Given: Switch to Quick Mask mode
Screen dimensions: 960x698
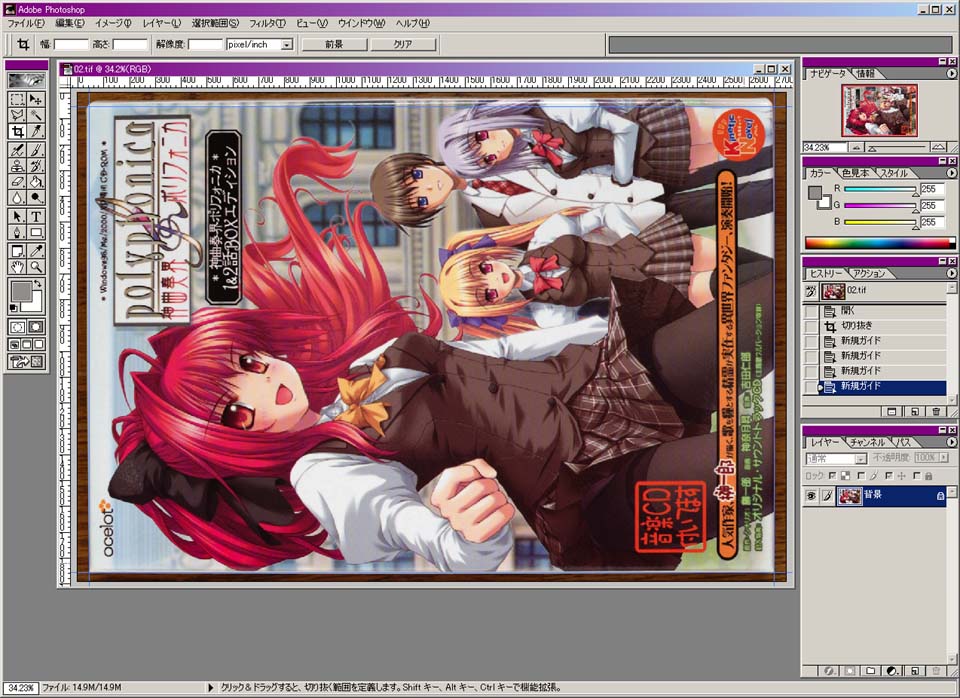Looking at the screenshot, I should [36, 327].
